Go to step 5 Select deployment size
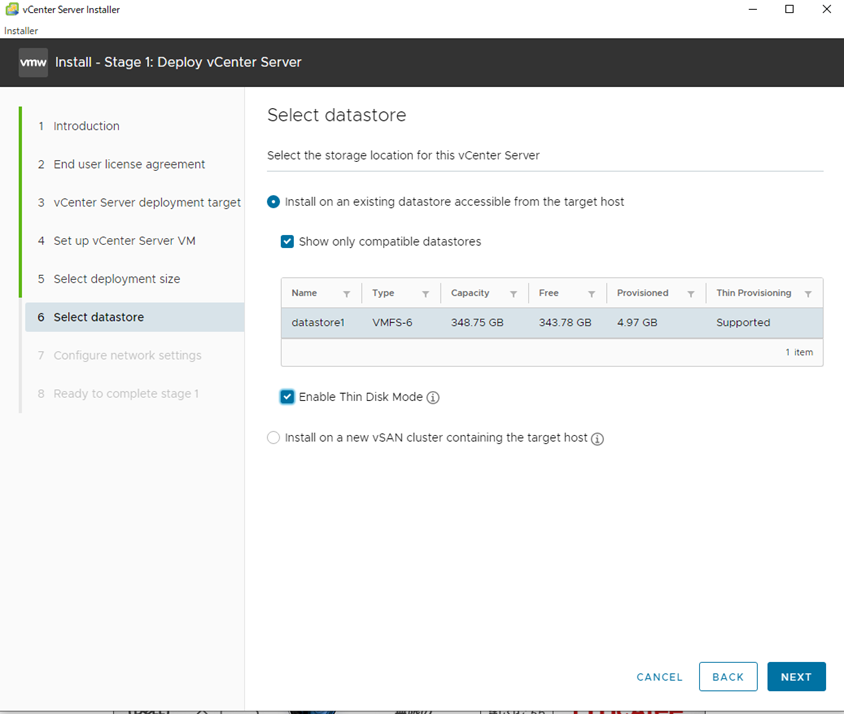The height and width of the screenshot is (714, 844). pyautogui.click(x=117, y=279)
